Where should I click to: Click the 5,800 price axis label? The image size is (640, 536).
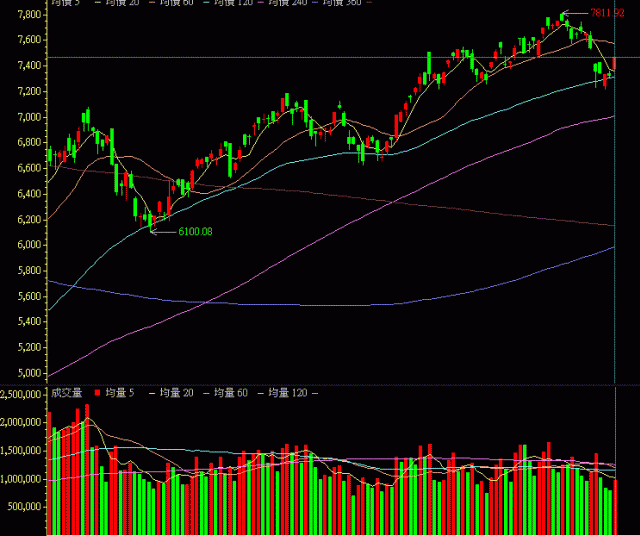point(29,271)
